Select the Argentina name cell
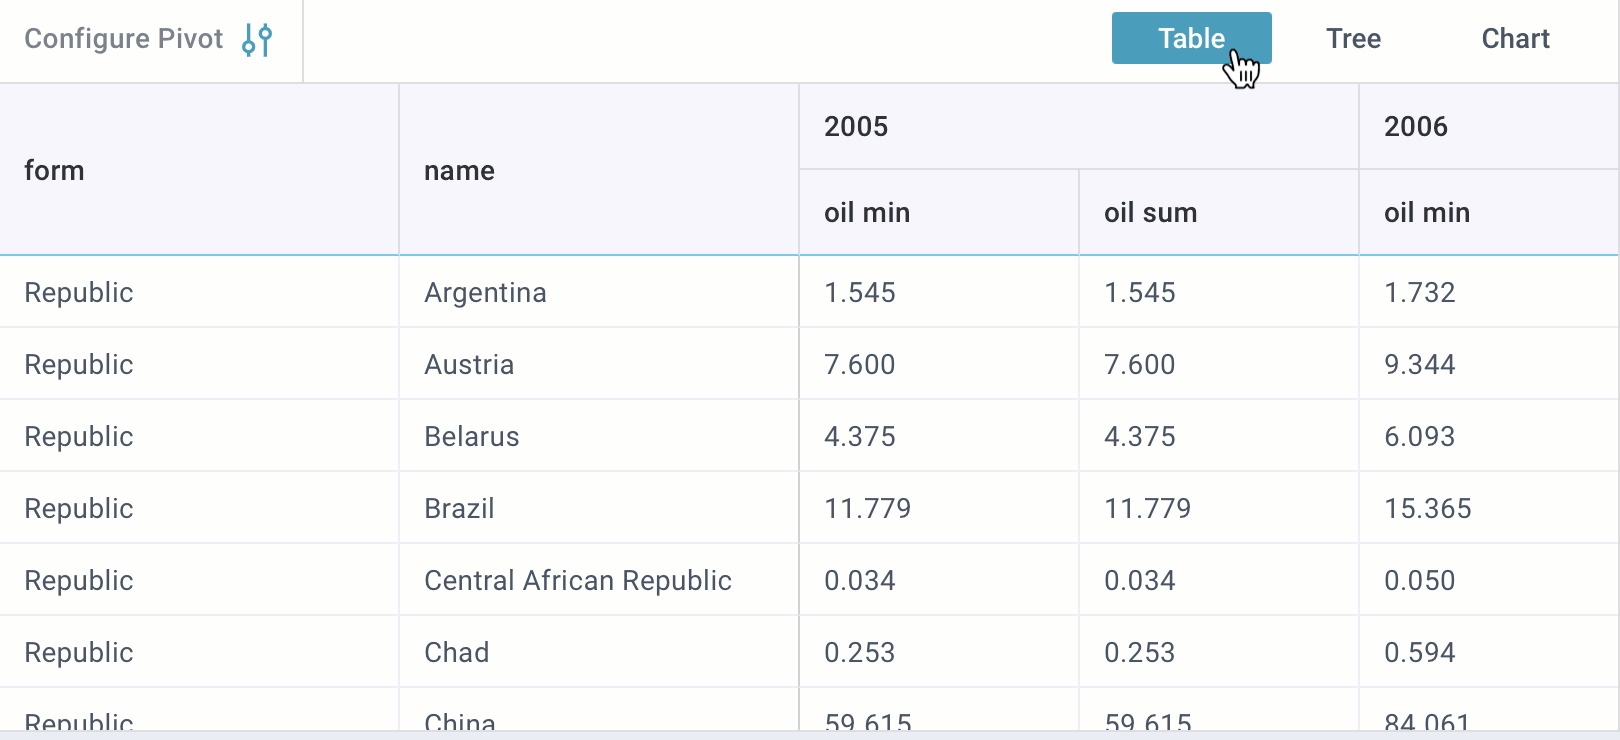The image size is (1620, 740). tap(485, 293)
